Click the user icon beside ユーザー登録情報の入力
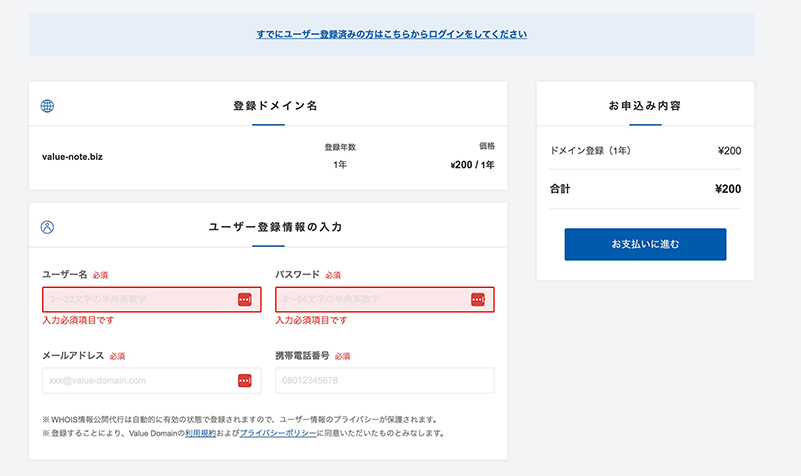Screen dimensions: 801x476 pos(47,227)
